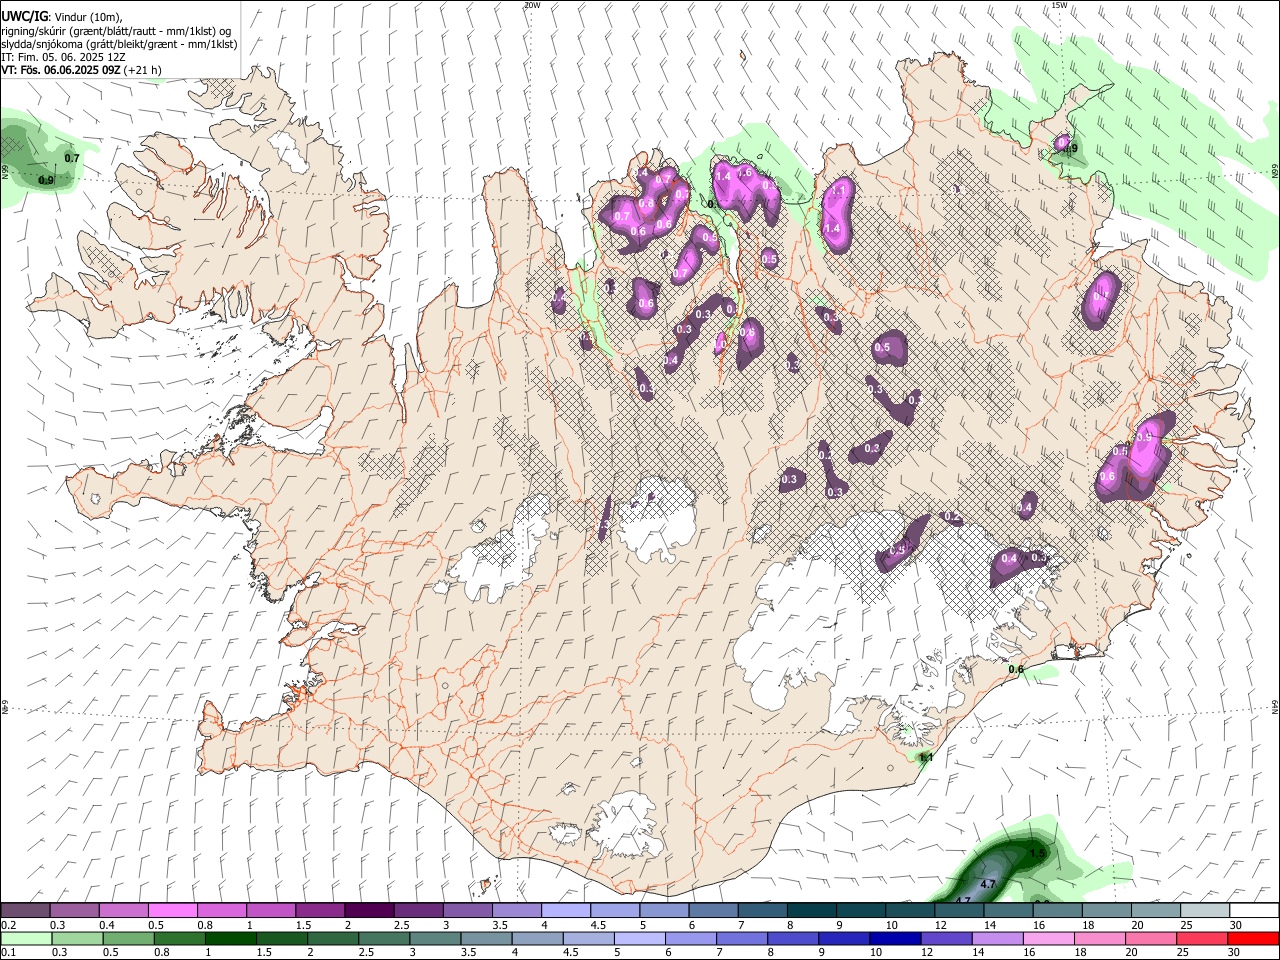Click the "0.7" value in the green patch beside the title box

[72, 159]
